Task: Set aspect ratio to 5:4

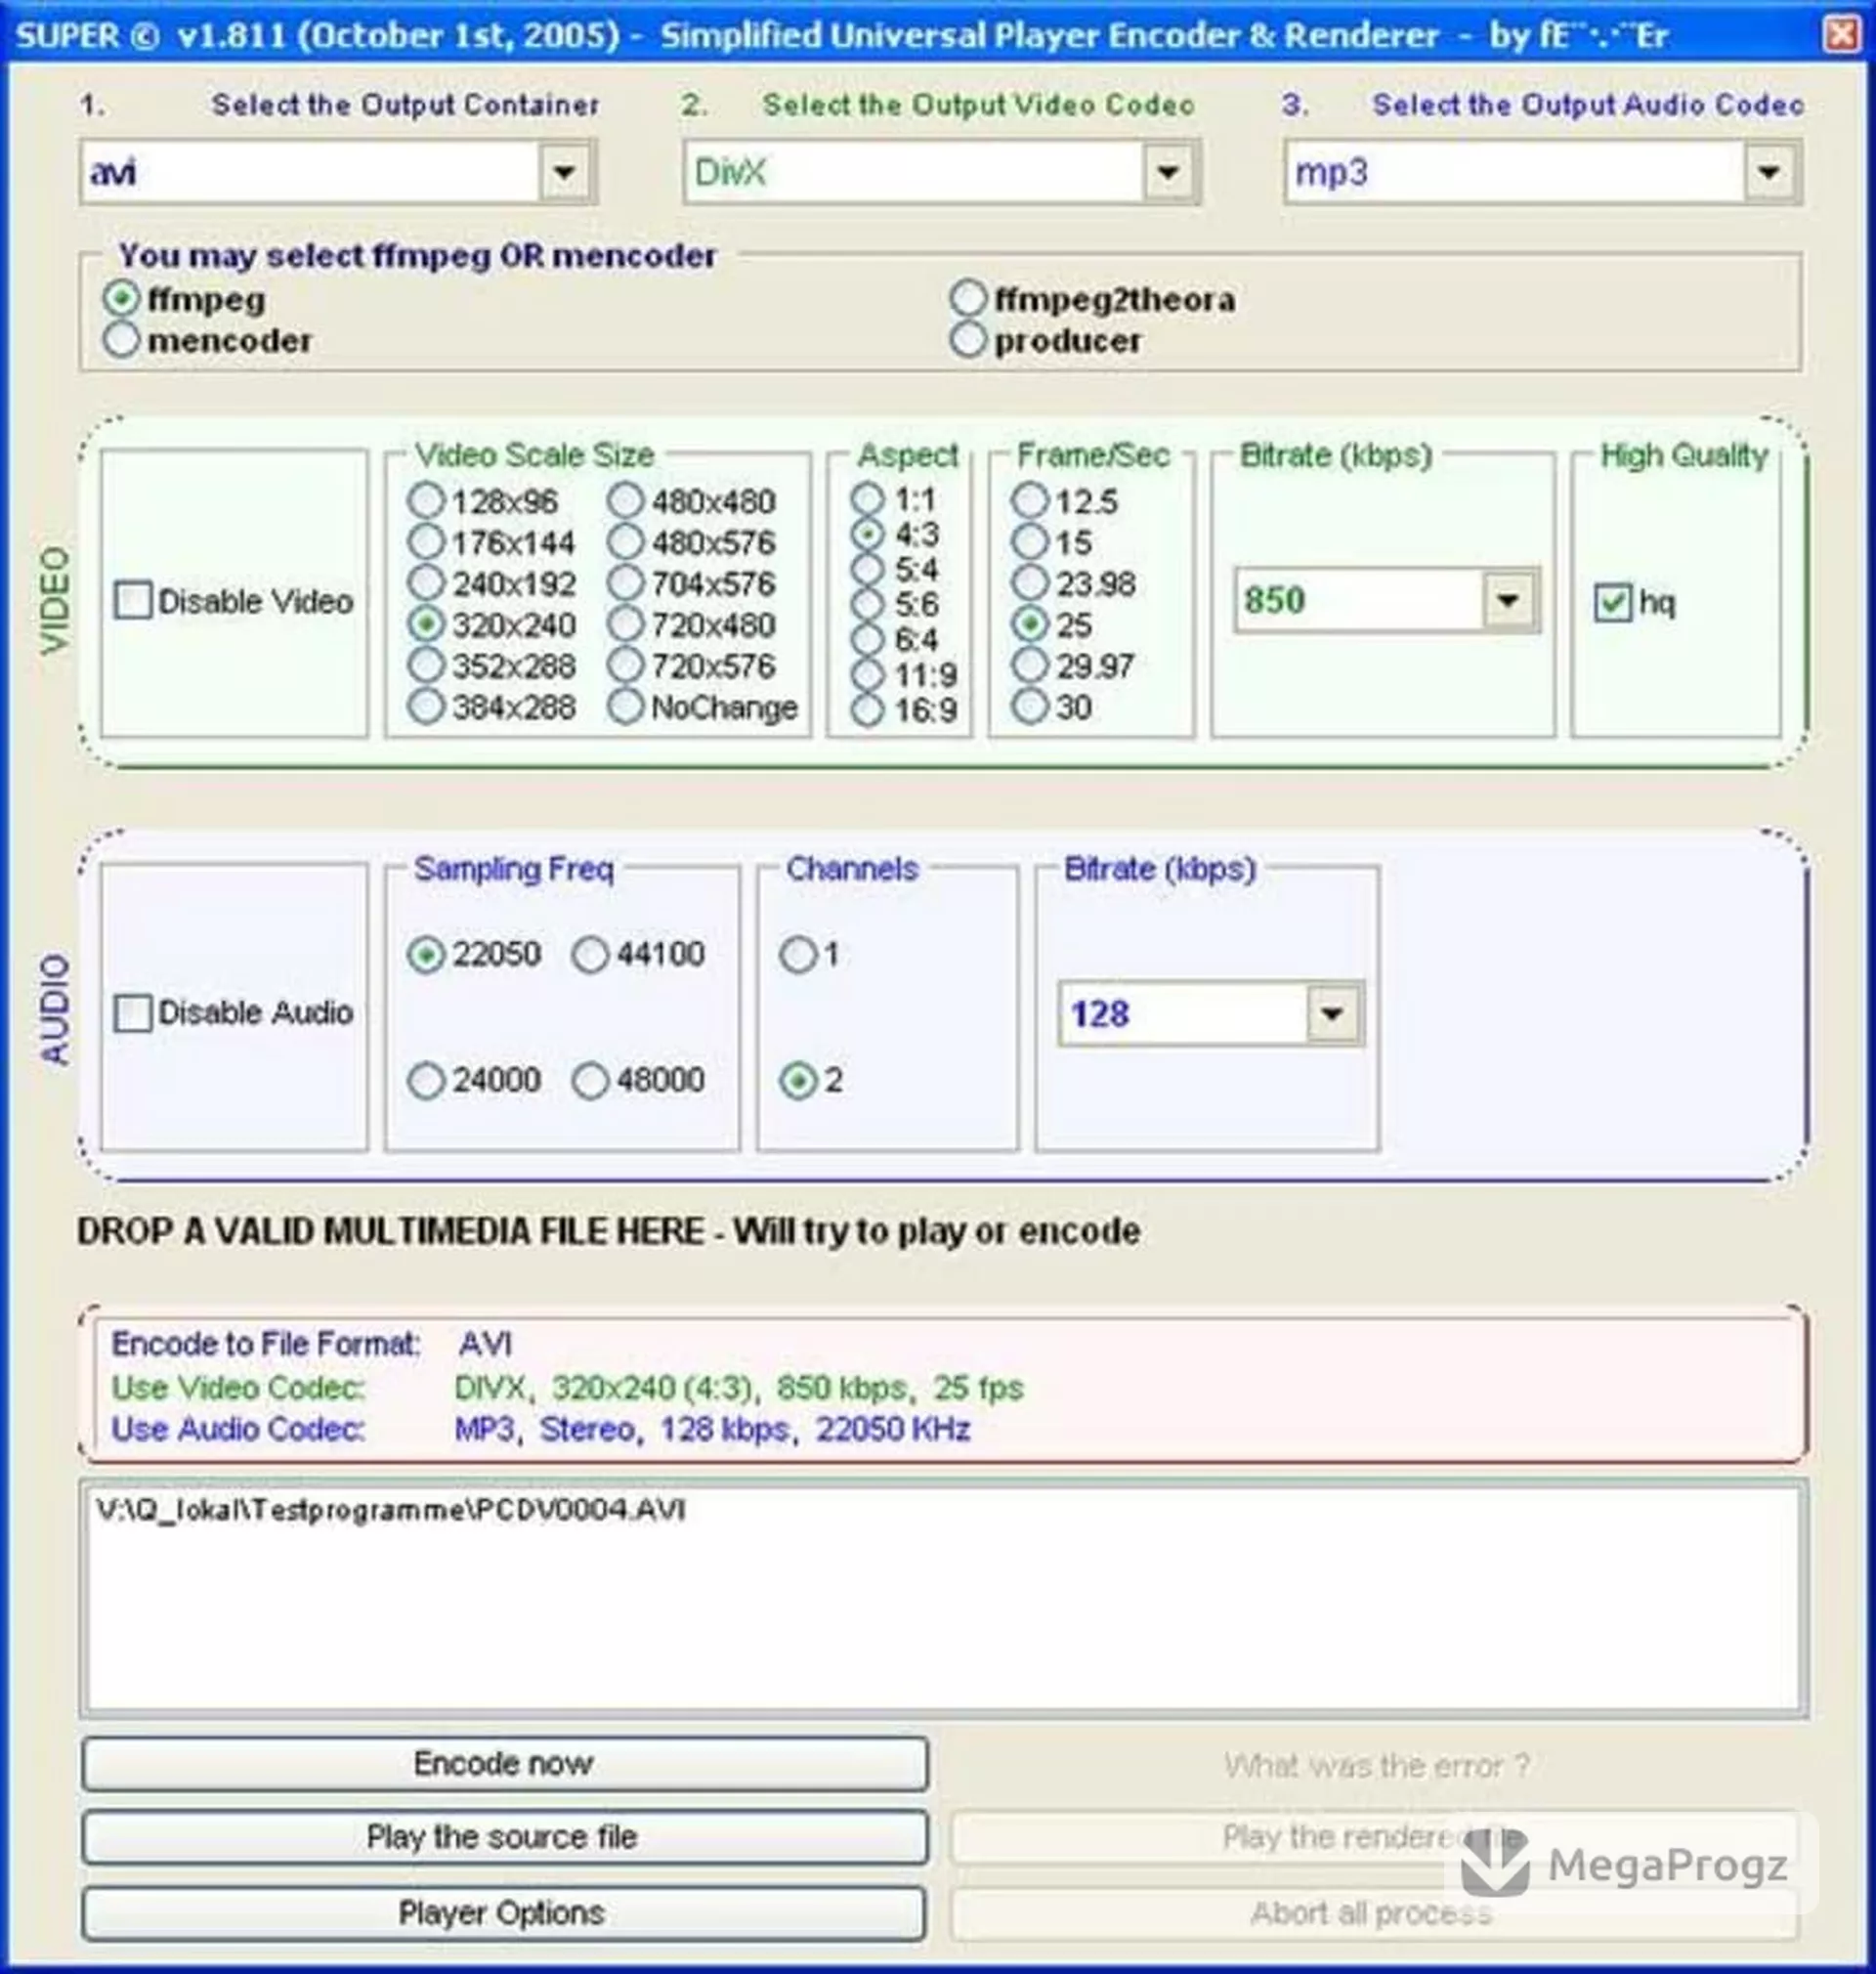Action: point(868,569)
